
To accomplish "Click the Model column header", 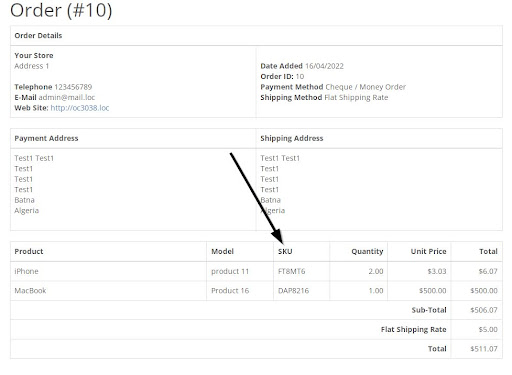I will point(222,251).
